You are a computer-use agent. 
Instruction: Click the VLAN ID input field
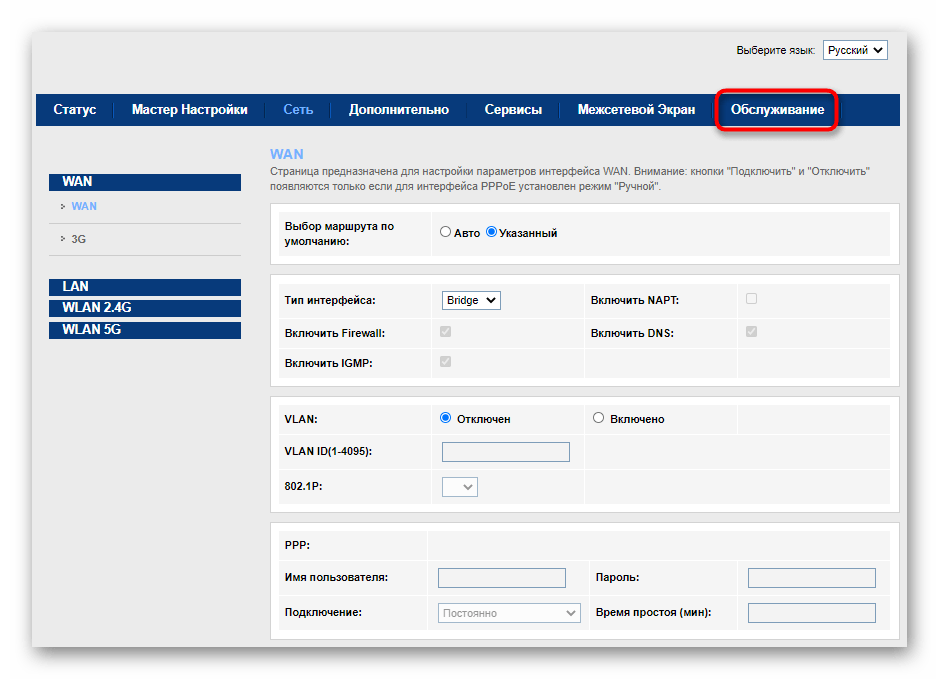tap(505, 452)
